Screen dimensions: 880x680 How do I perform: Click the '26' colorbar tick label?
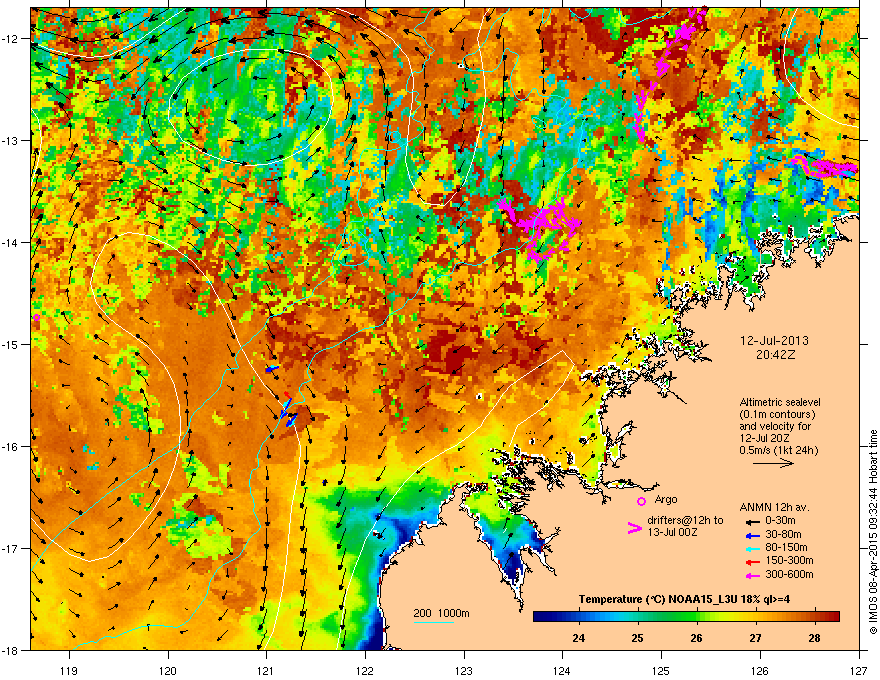696,638
